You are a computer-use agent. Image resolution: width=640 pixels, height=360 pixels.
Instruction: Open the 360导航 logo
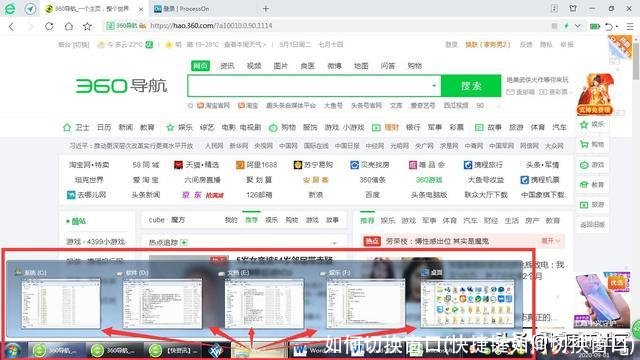coord(121,86)
